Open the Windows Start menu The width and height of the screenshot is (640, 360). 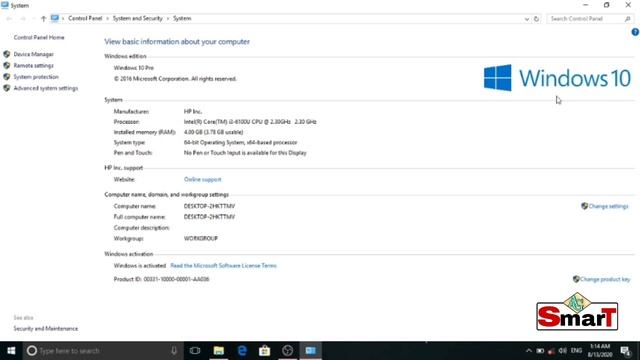click(x=11, y=351)
